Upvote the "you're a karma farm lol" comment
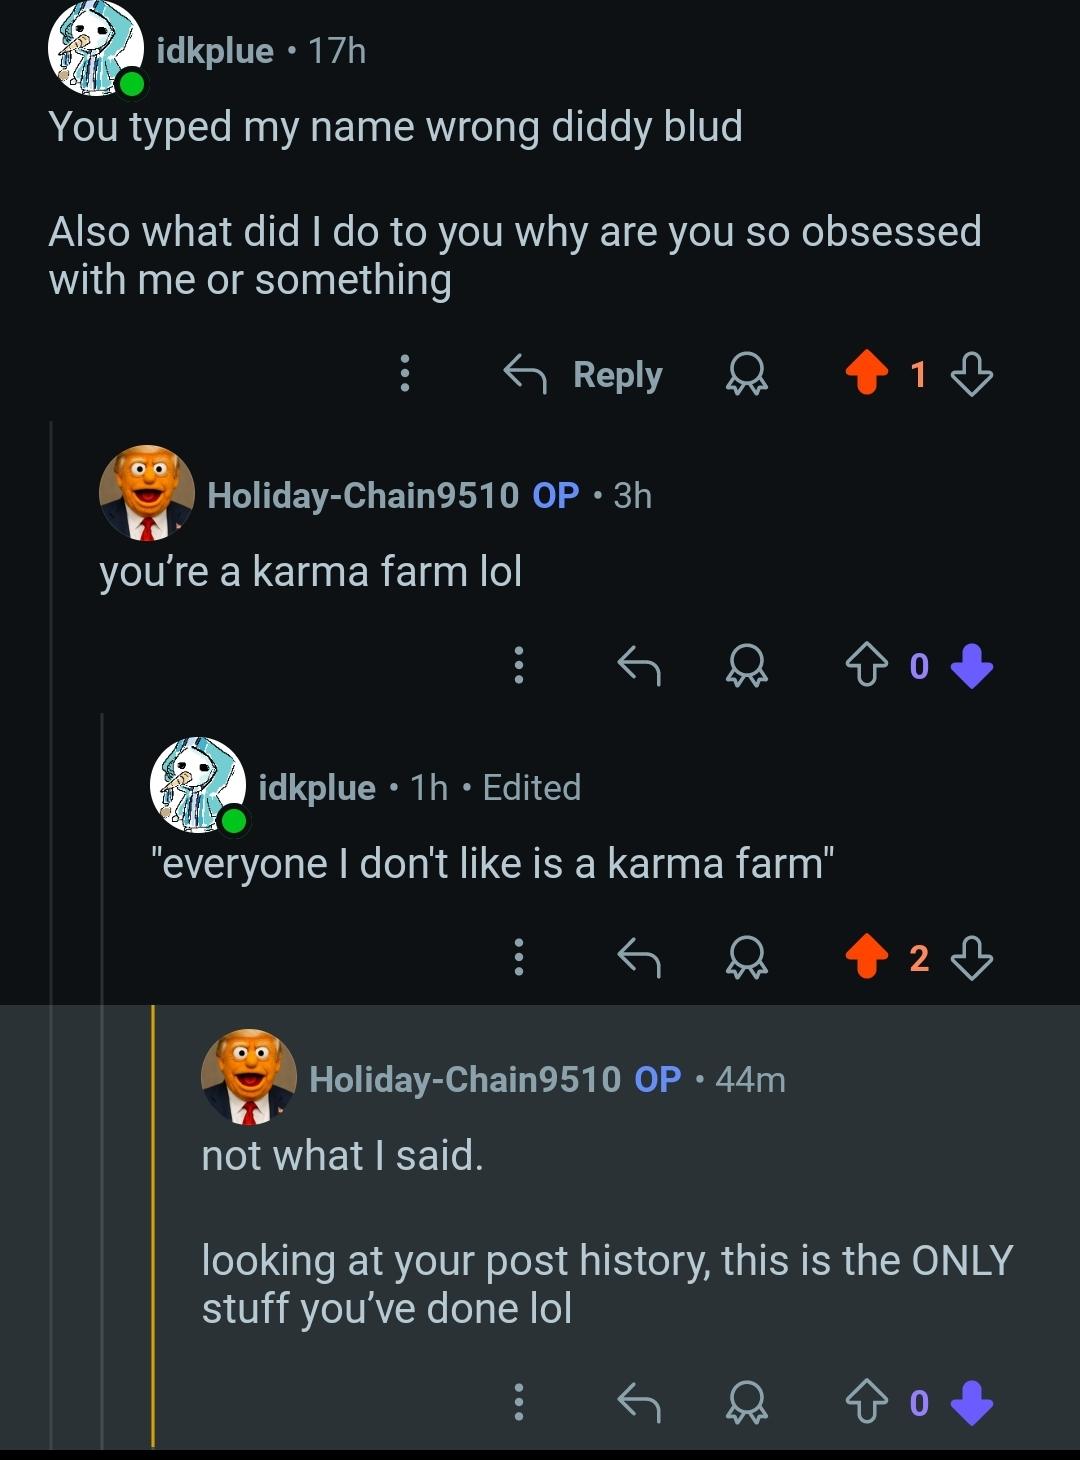The image size is (1080, 1460). click(x=866, y=665)
